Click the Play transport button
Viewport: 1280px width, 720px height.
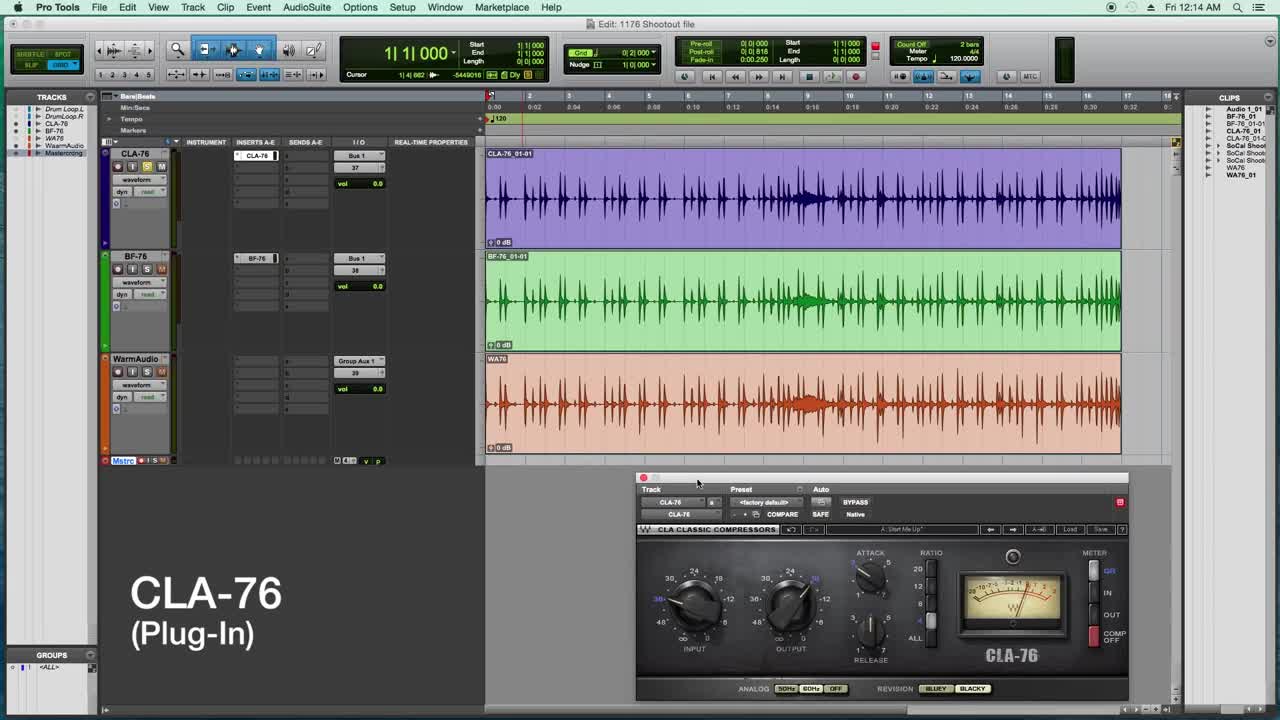[832, 76]
